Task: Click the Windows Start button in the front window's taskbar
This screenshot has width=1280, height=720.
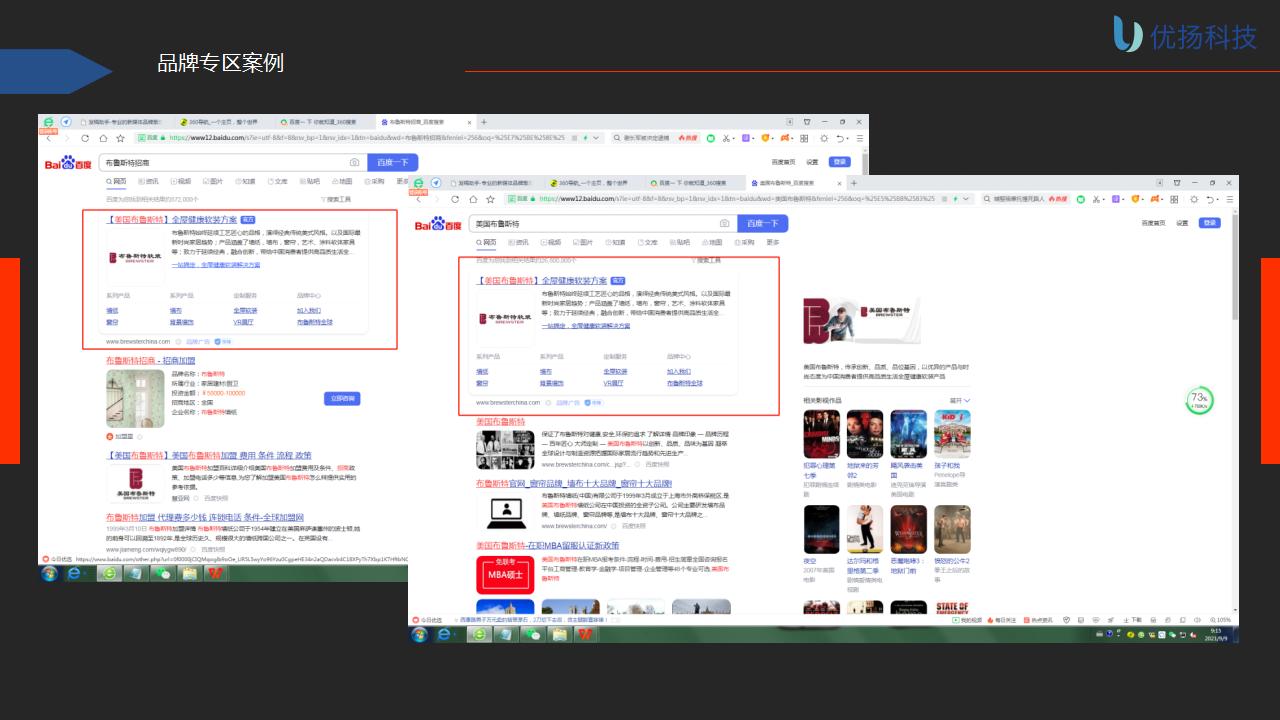Action: [x=419, y=635]
